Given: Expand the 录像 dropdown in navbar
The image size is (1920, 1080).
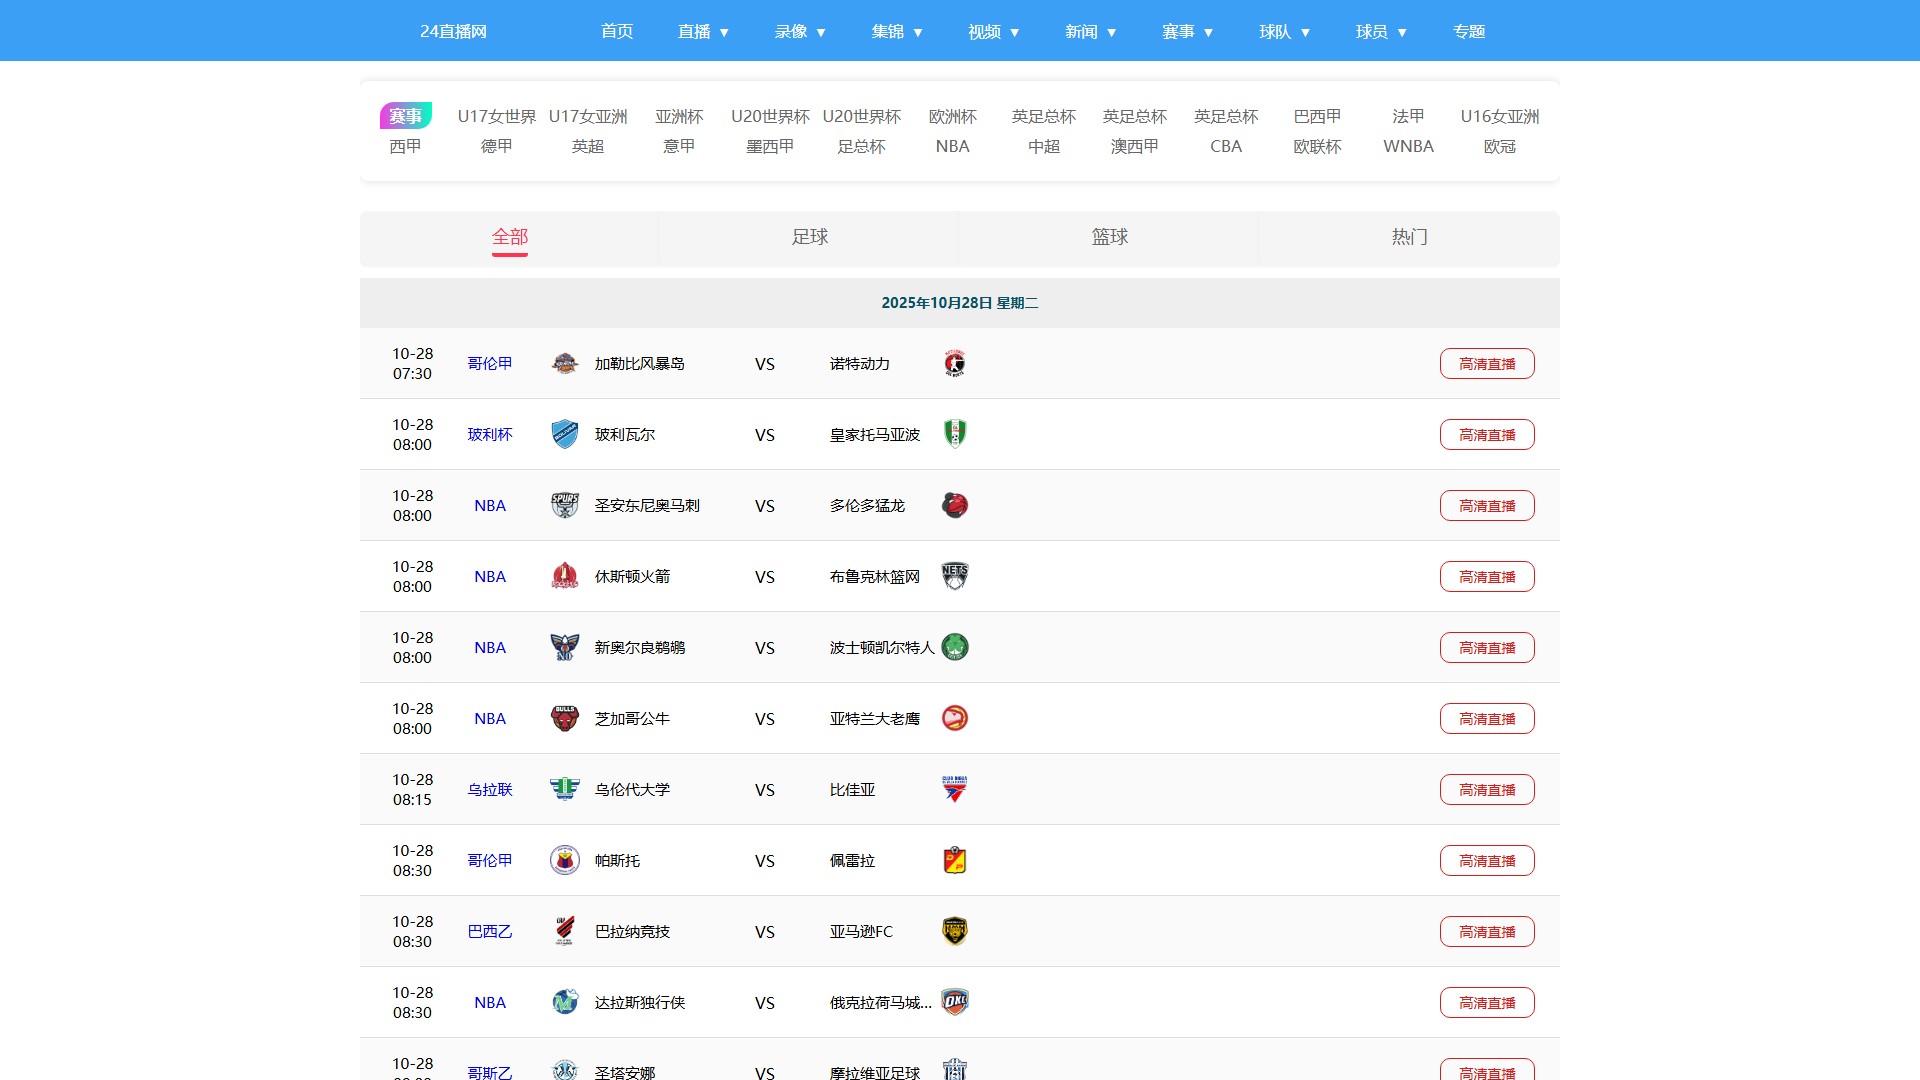Looking at the screenshot, I should [800, 31].
